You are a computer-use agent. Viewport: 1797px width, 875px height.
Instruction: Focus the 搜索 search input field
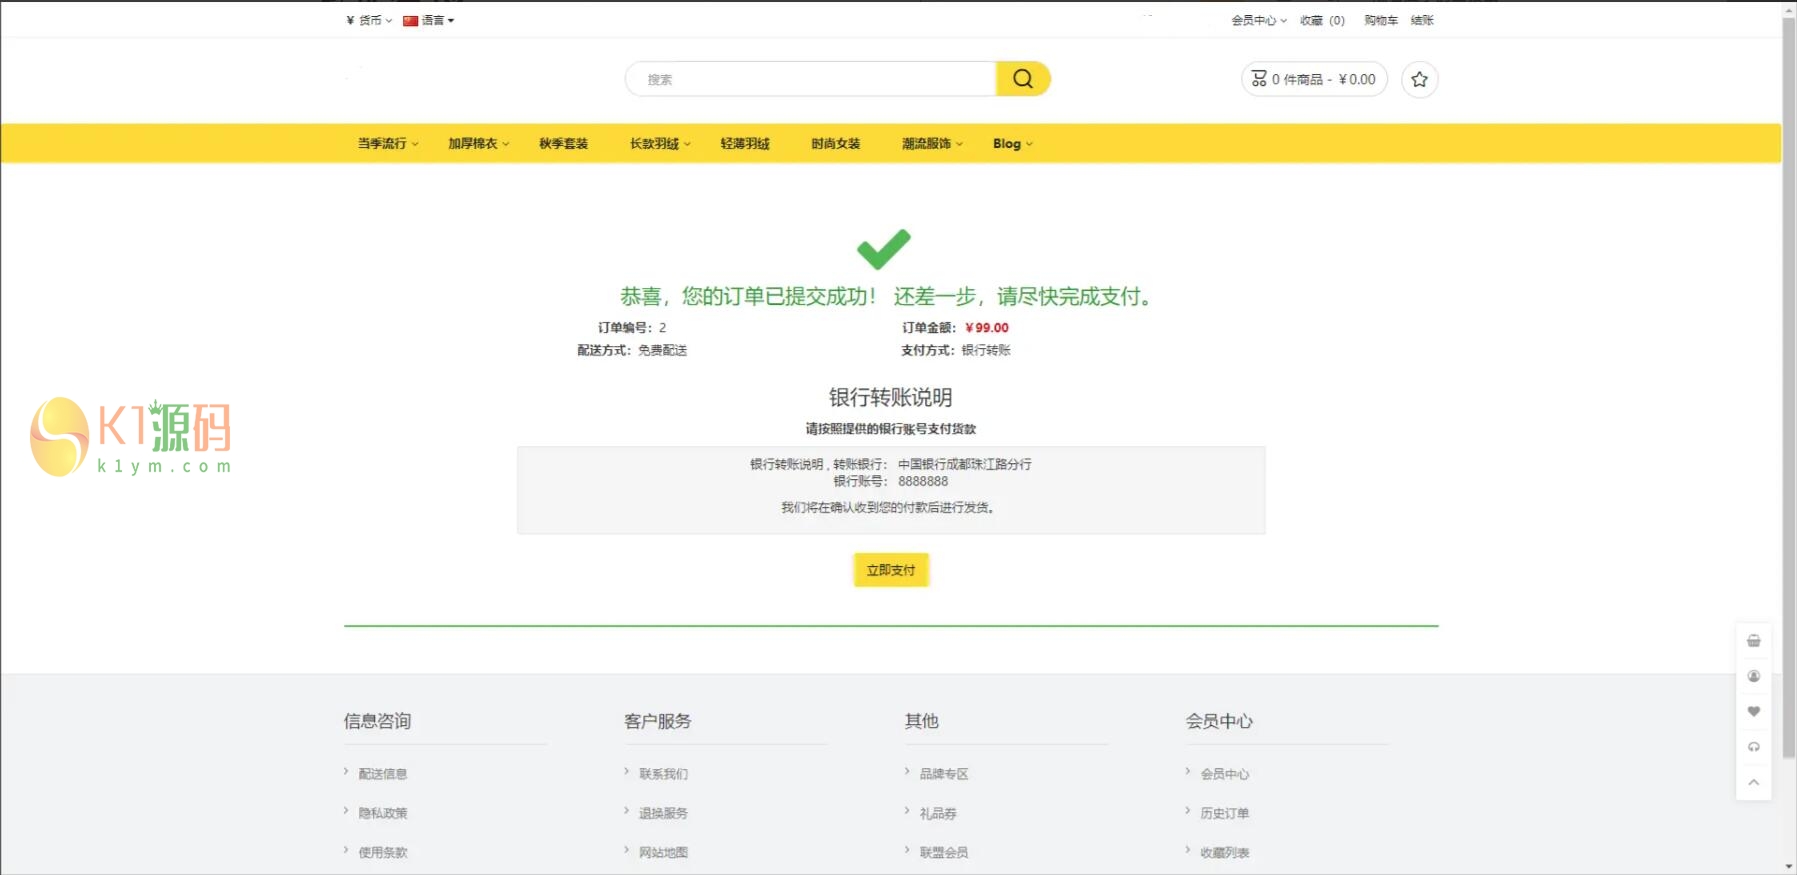point(811,79)
